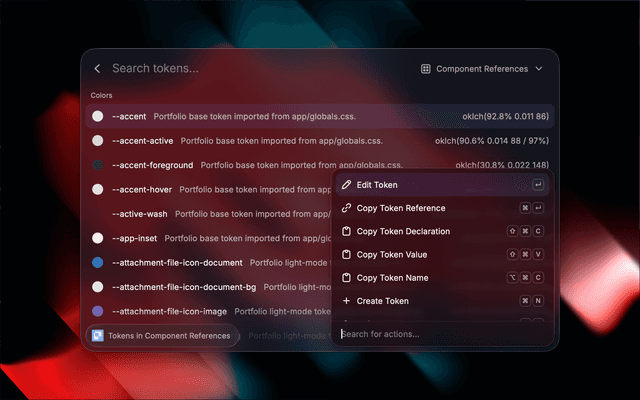Click the return key badge on Copy Token Reference
This screenshot has width=640, height=400.
(538, 208)
